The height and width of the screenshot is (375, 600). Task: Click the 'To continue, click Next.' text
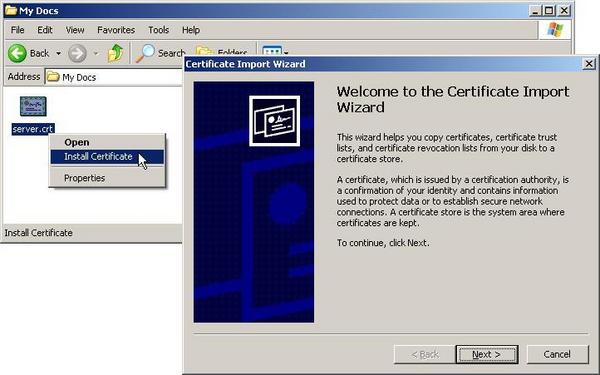383,243
